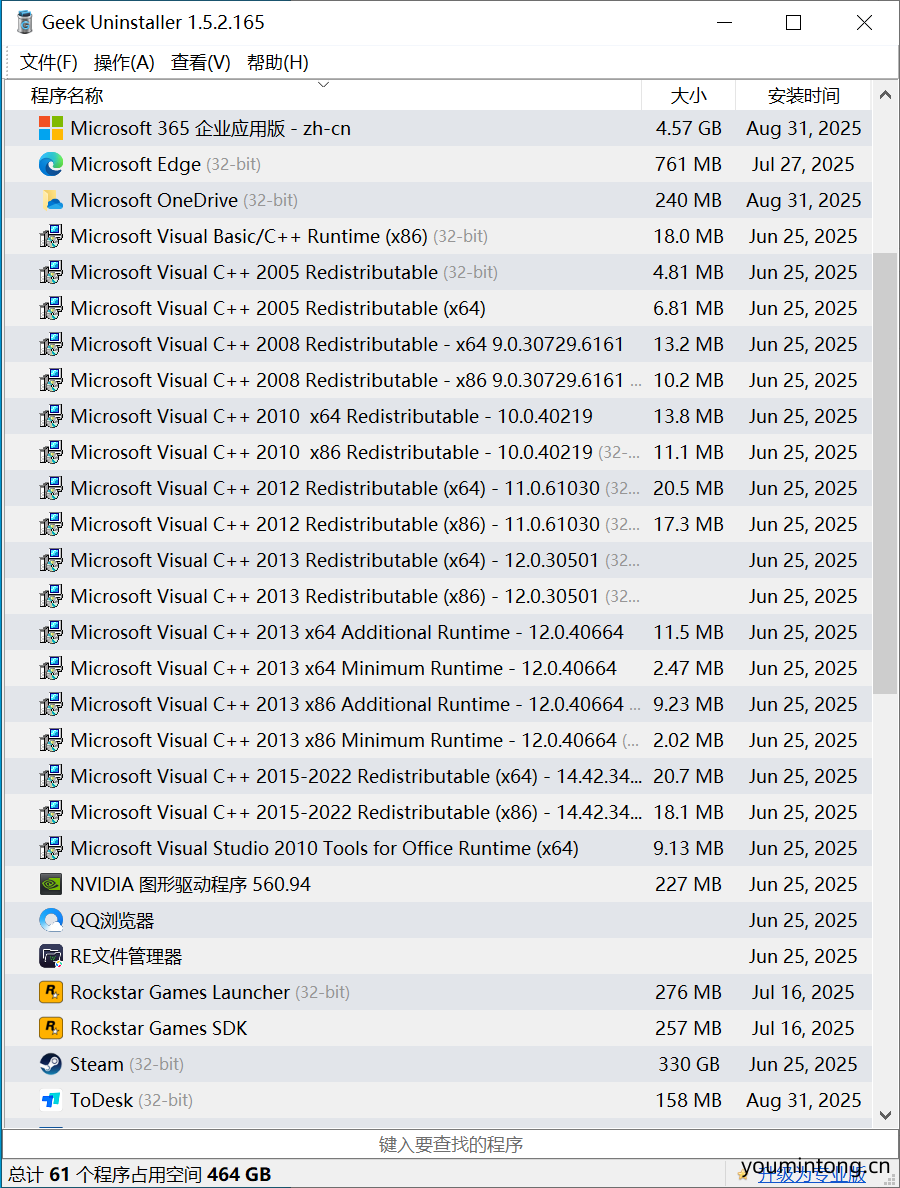Select the Steam program name
This screenshot has height=1188, width=900.
pyautogui.click(x=97, y=1065)
